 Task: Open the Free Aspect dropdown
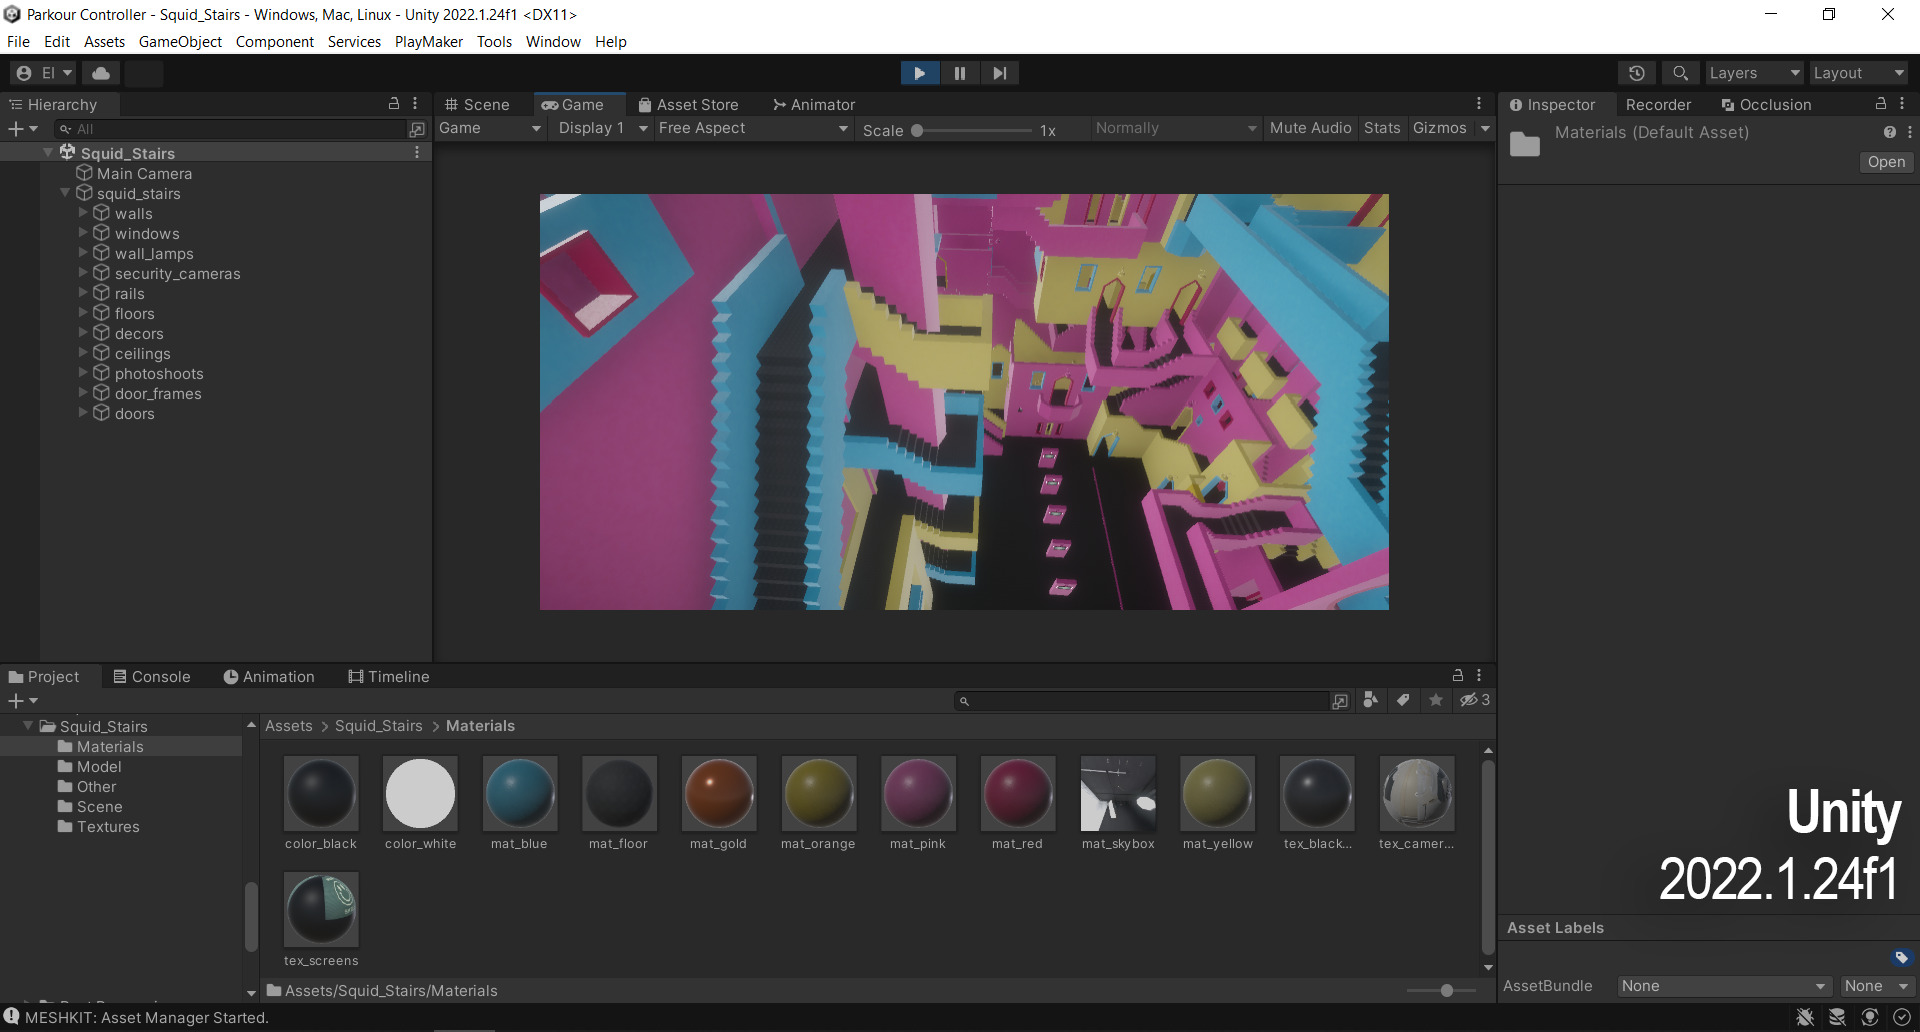click(x=754, y=128)
